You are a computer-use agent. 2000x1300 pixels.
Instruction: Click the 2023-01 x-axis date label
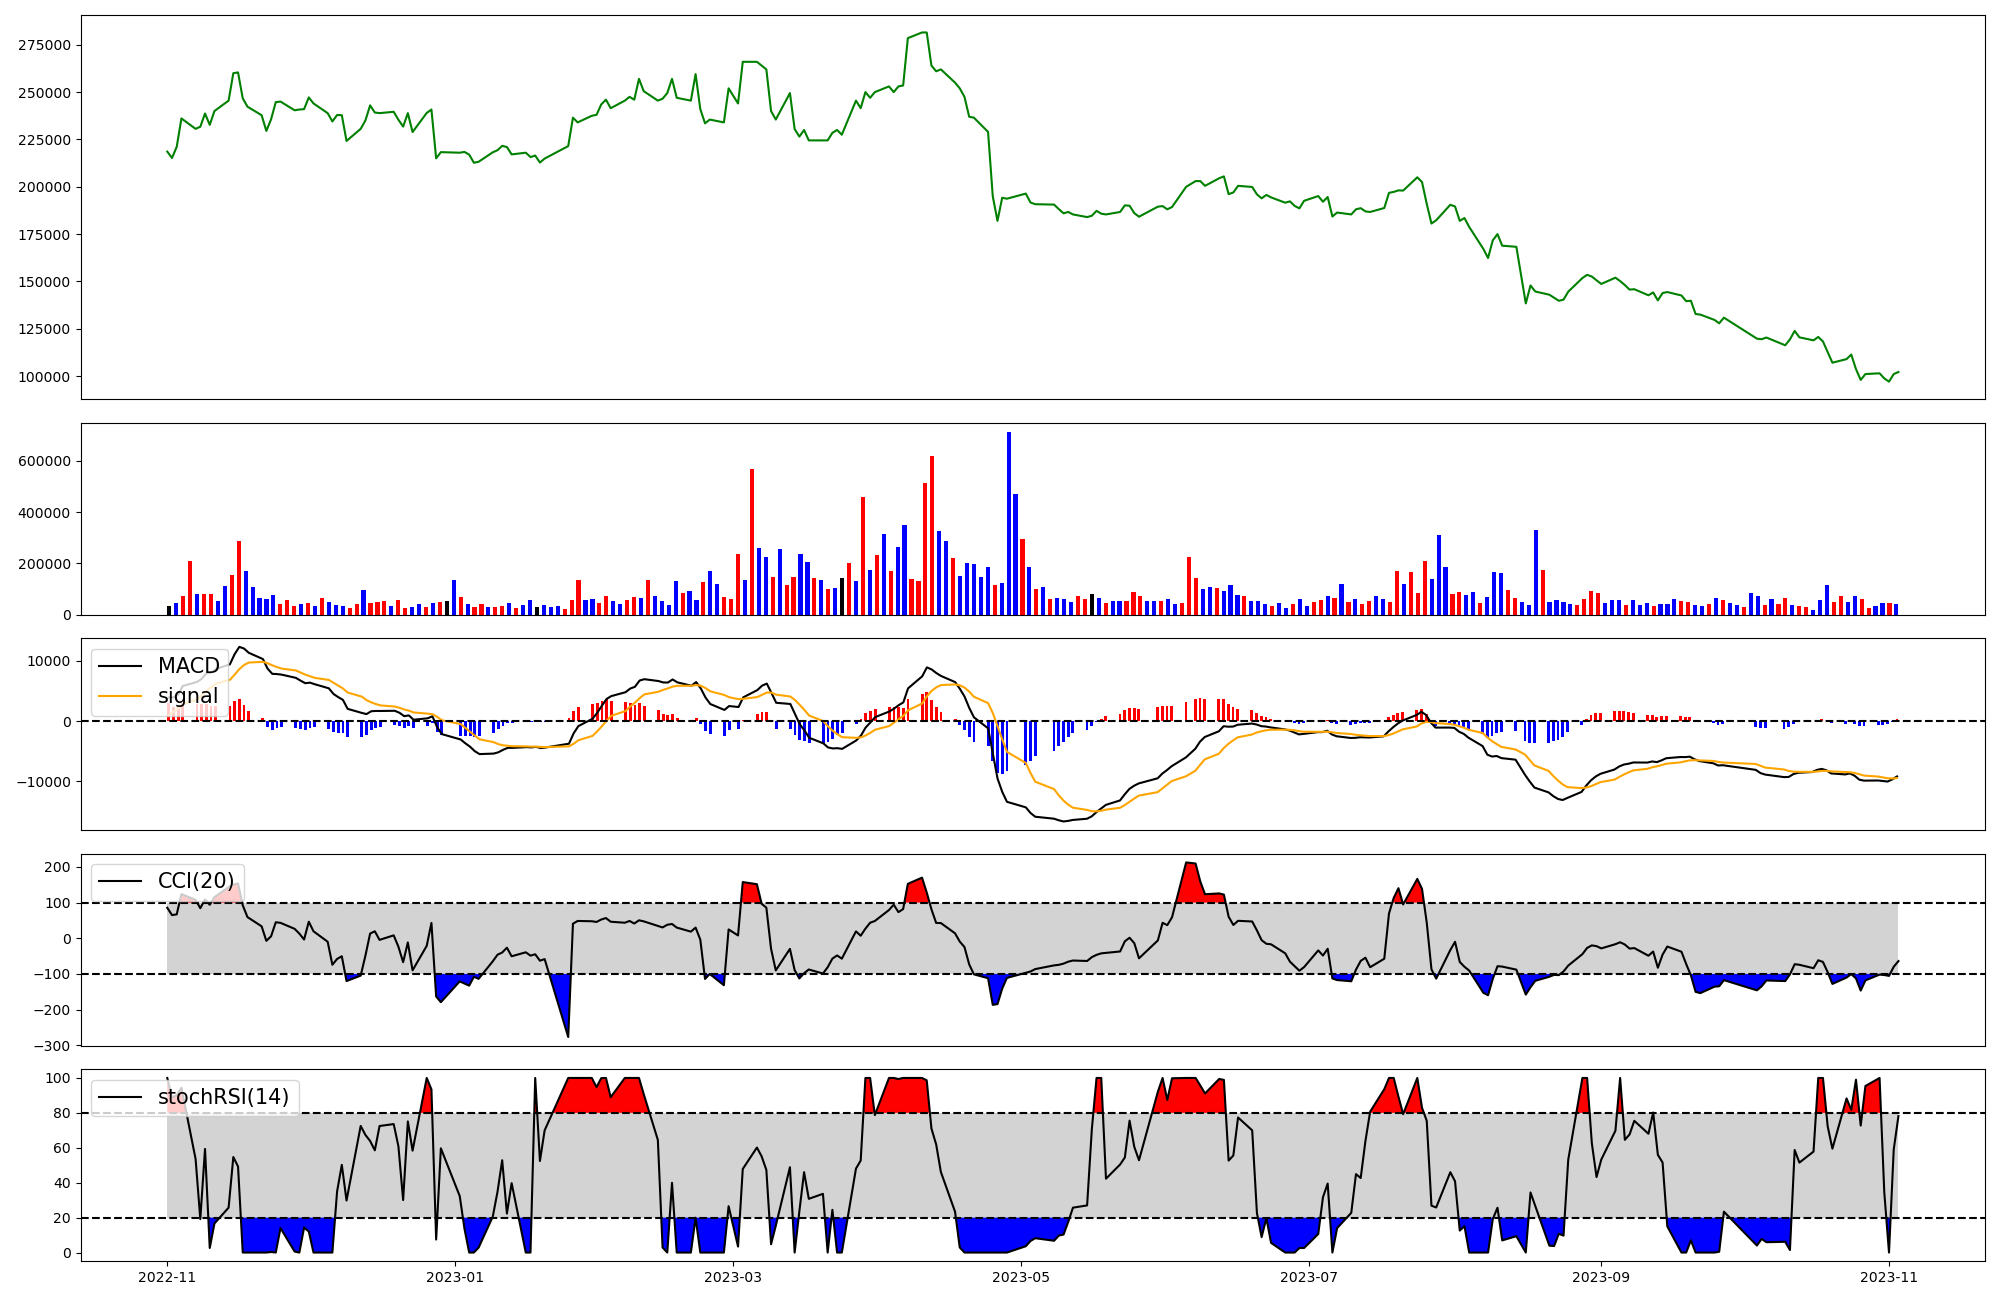pos(455,1277)
